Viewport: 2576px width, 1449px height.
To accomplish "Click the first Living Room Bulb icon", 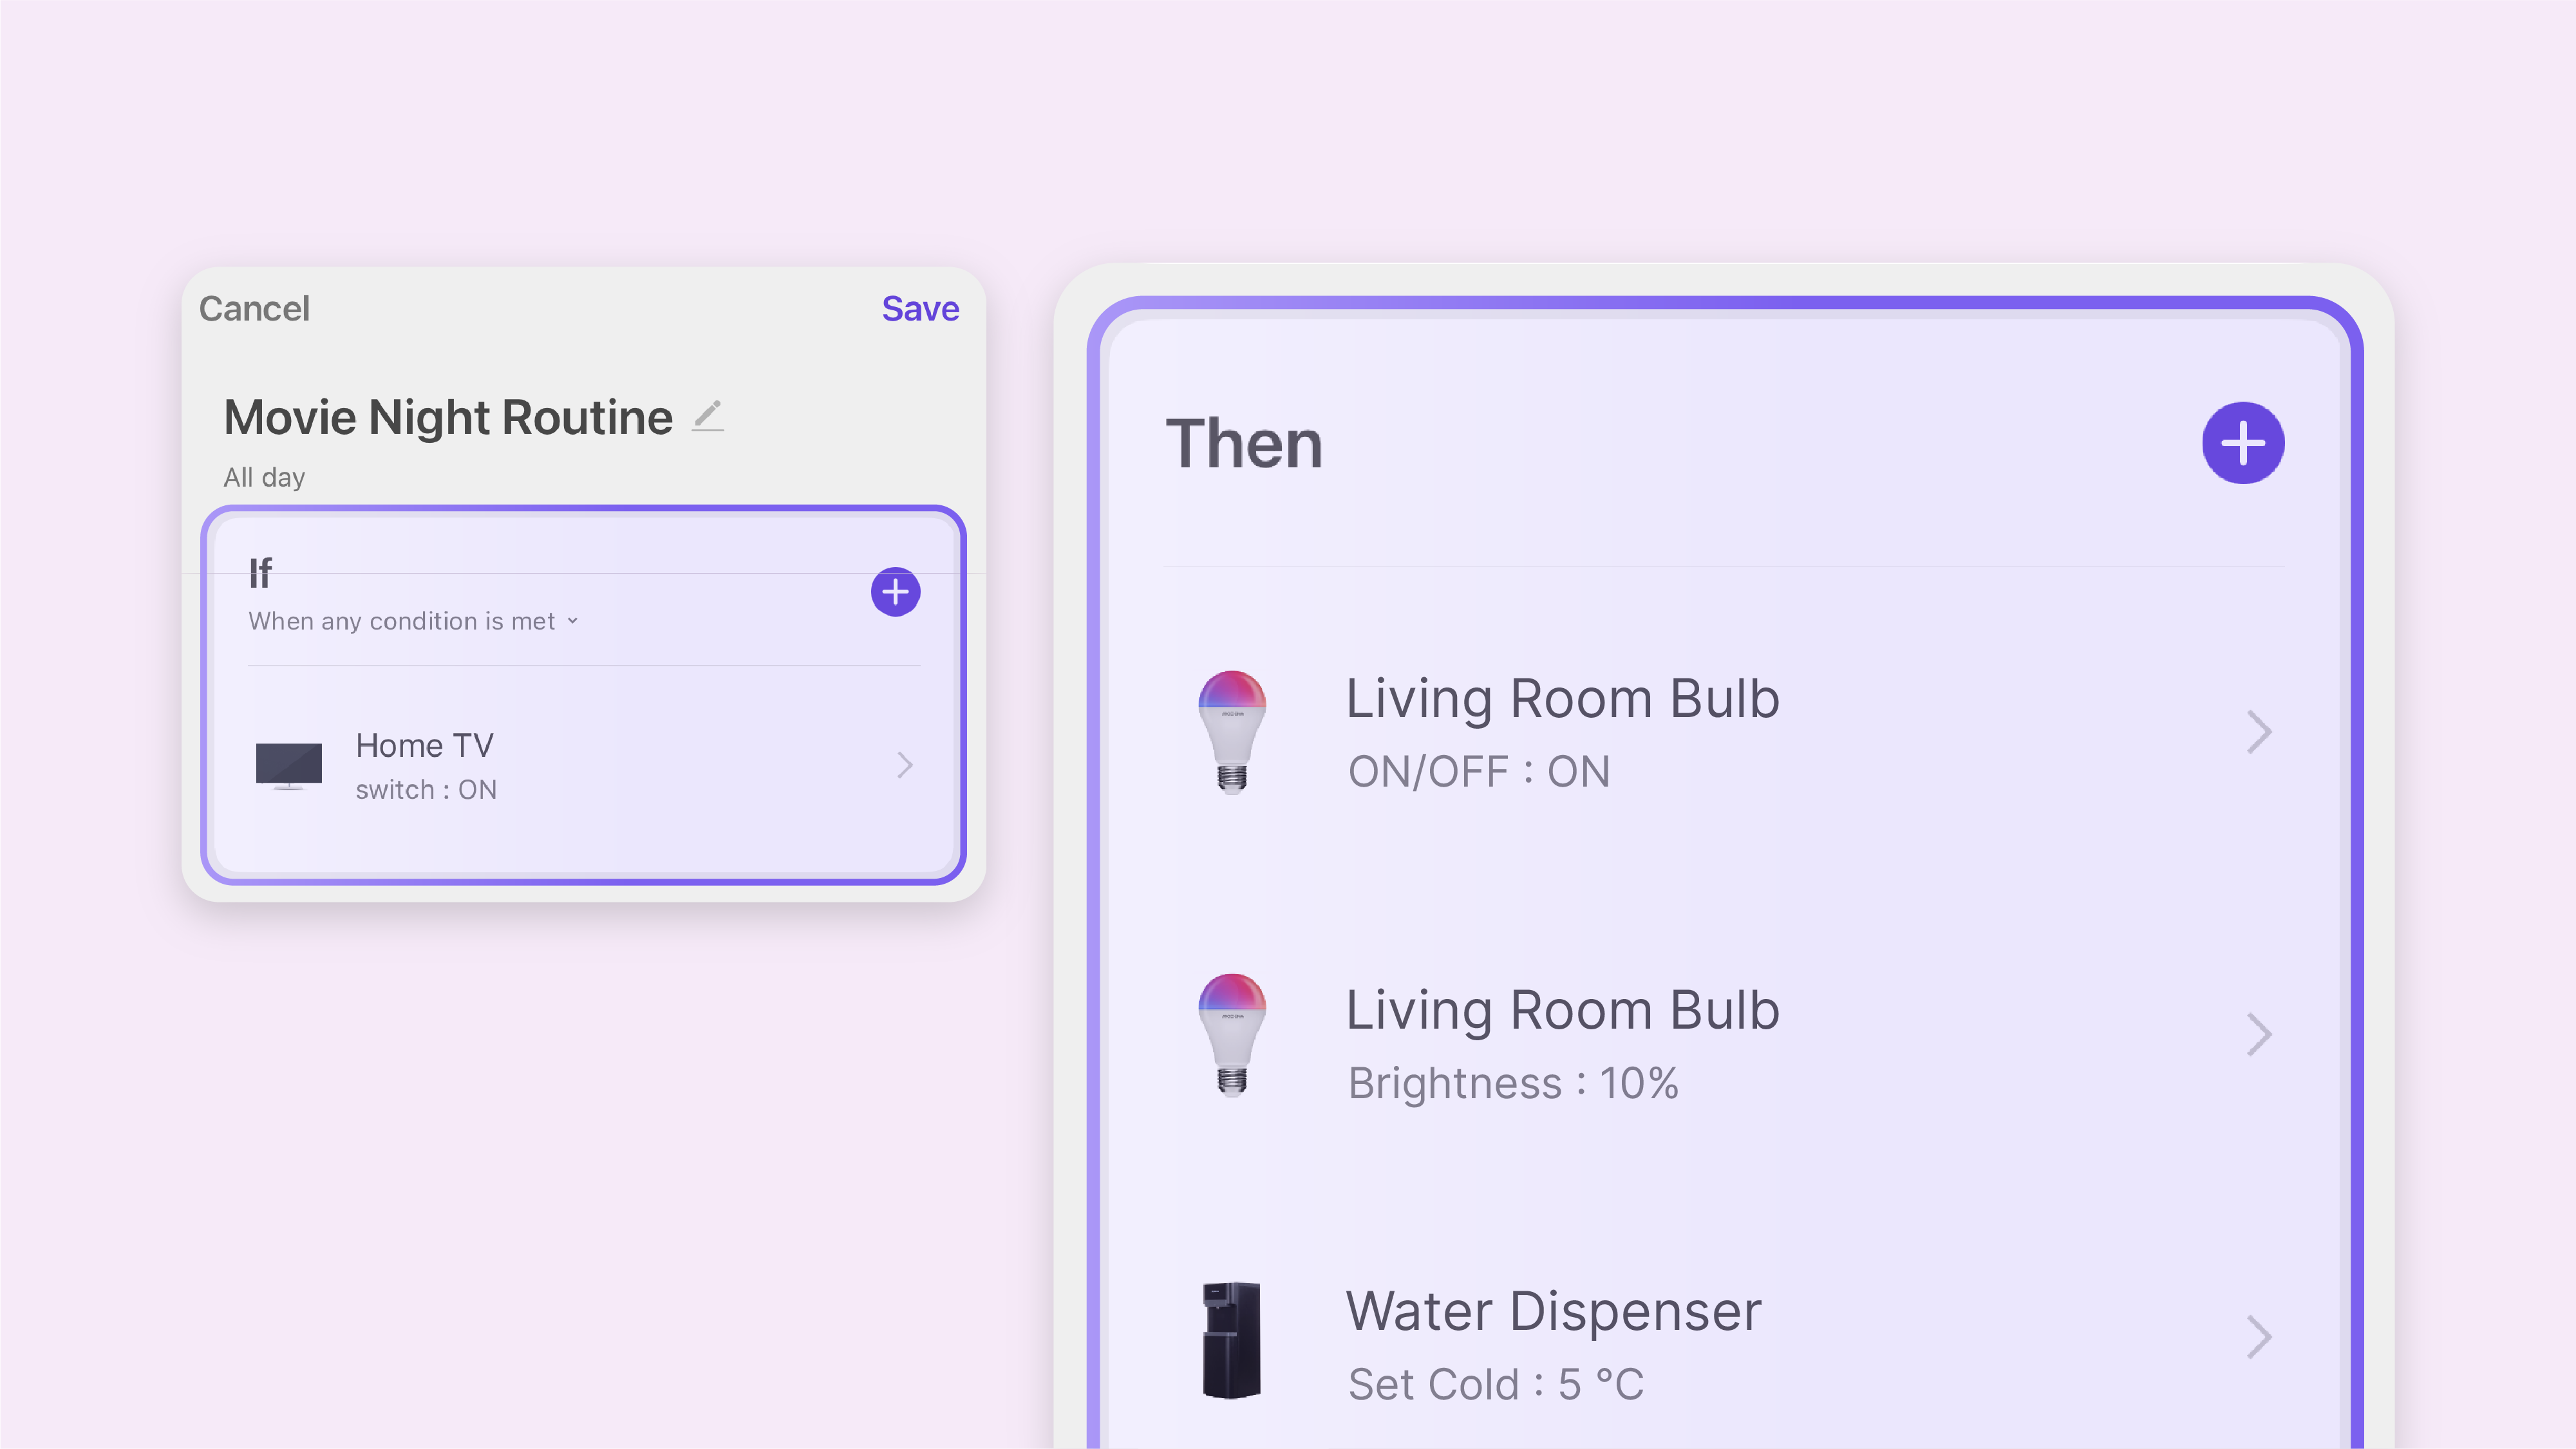I will [x=1232, y=732].
